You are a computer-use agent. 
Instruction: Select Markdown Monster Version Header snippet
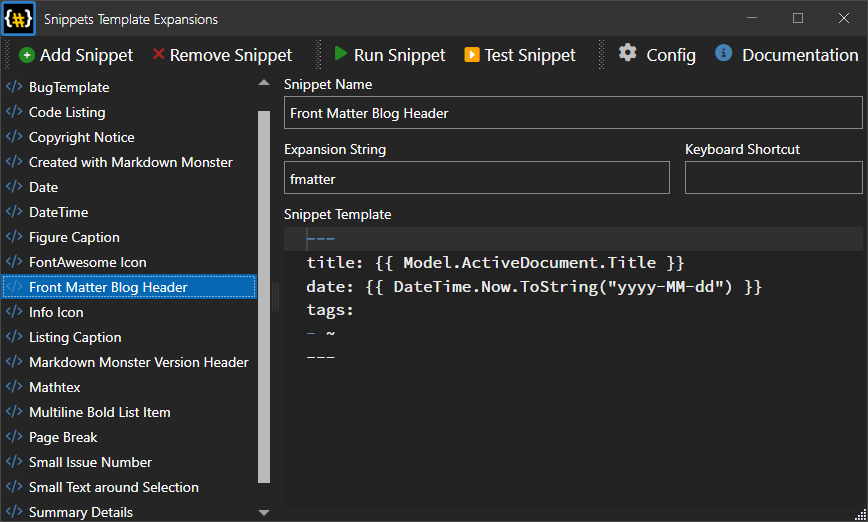coord(138,362)
